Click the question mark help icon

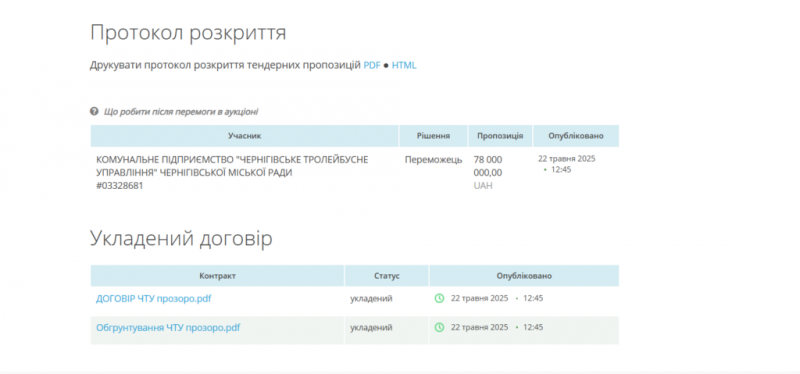point(94,111)
